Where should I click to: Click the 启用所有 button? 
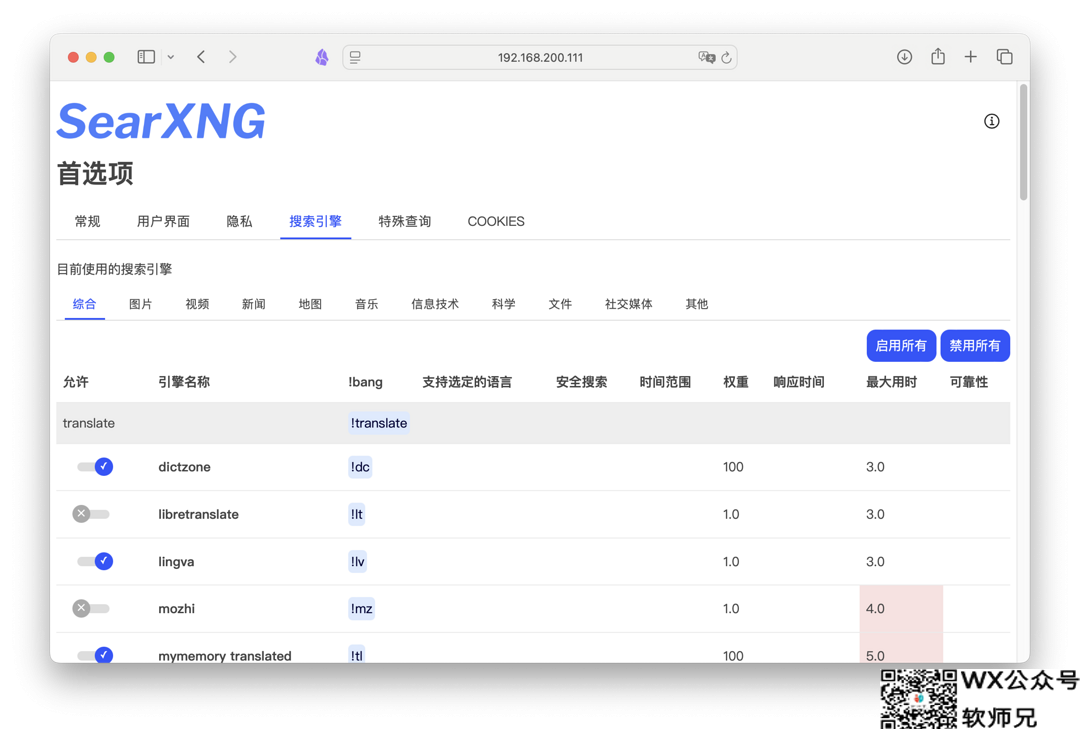pos(901,345)
